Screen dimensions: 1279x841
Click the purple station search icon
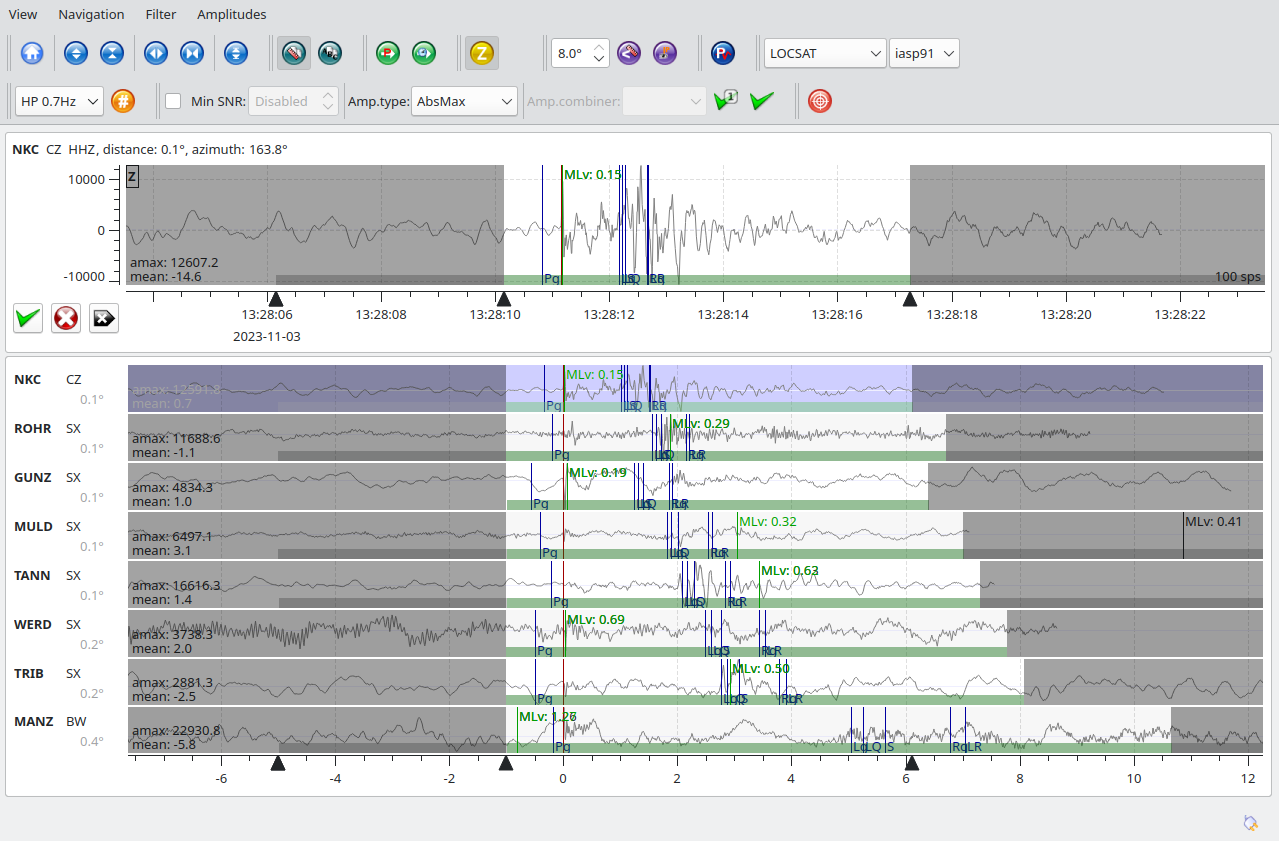click(665, 53)
